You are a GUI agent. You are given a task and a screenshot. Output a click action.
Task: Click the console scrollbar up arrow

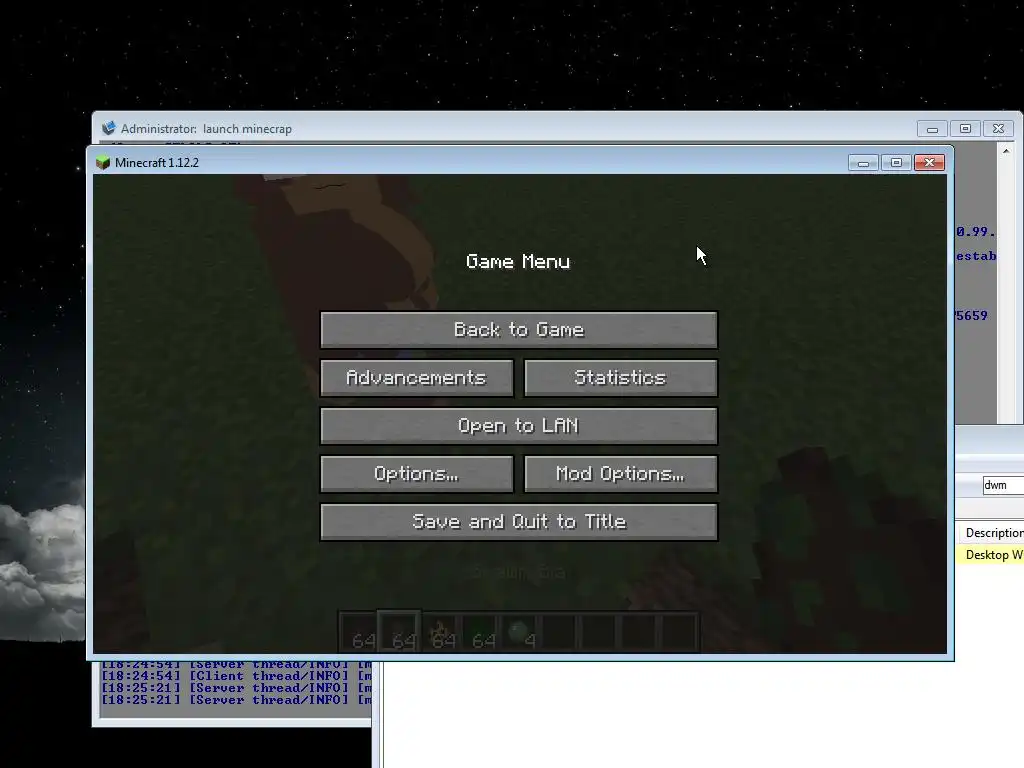point(1006,151)
